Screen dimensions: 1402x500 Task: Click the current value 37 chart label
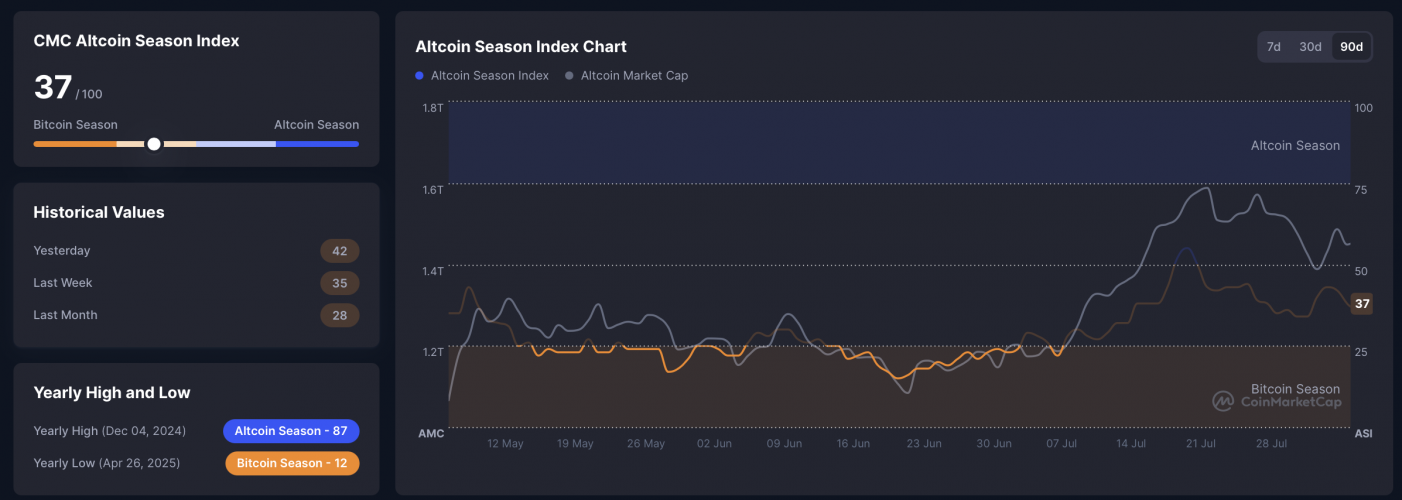[x=1361, y=304]
